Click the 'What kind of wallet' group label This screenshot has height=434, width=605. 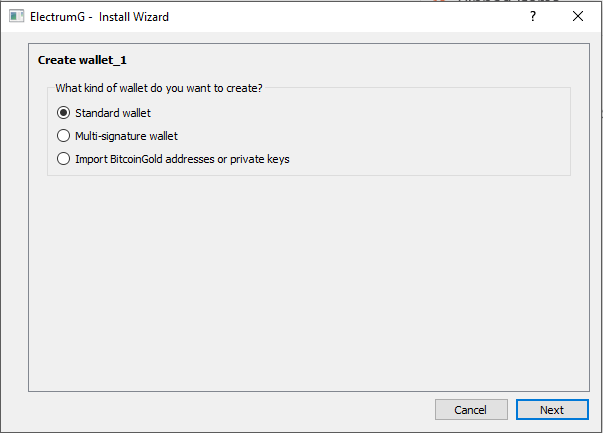(158, 88)
